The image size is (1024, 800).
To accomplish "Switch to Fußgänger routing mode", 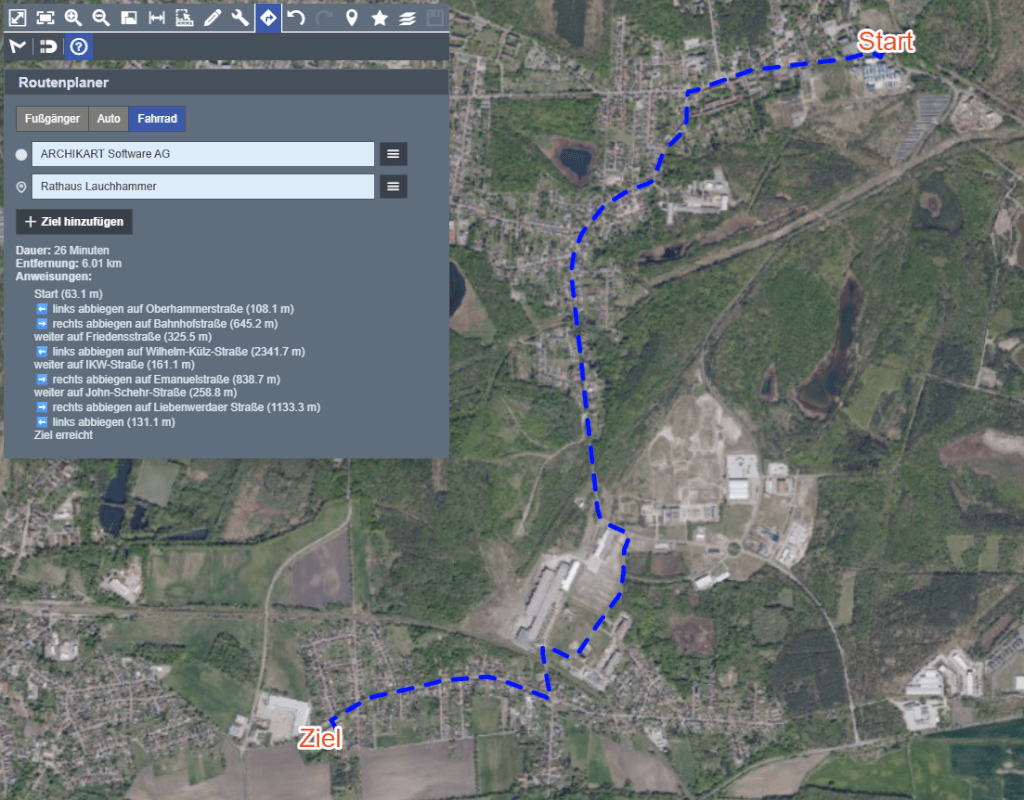I will tap(52, 119).
